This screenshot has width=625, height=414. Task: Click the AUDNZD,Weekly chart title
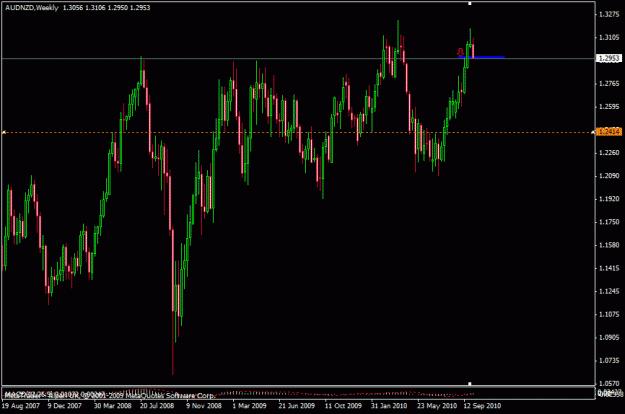[x=32, y=8]
